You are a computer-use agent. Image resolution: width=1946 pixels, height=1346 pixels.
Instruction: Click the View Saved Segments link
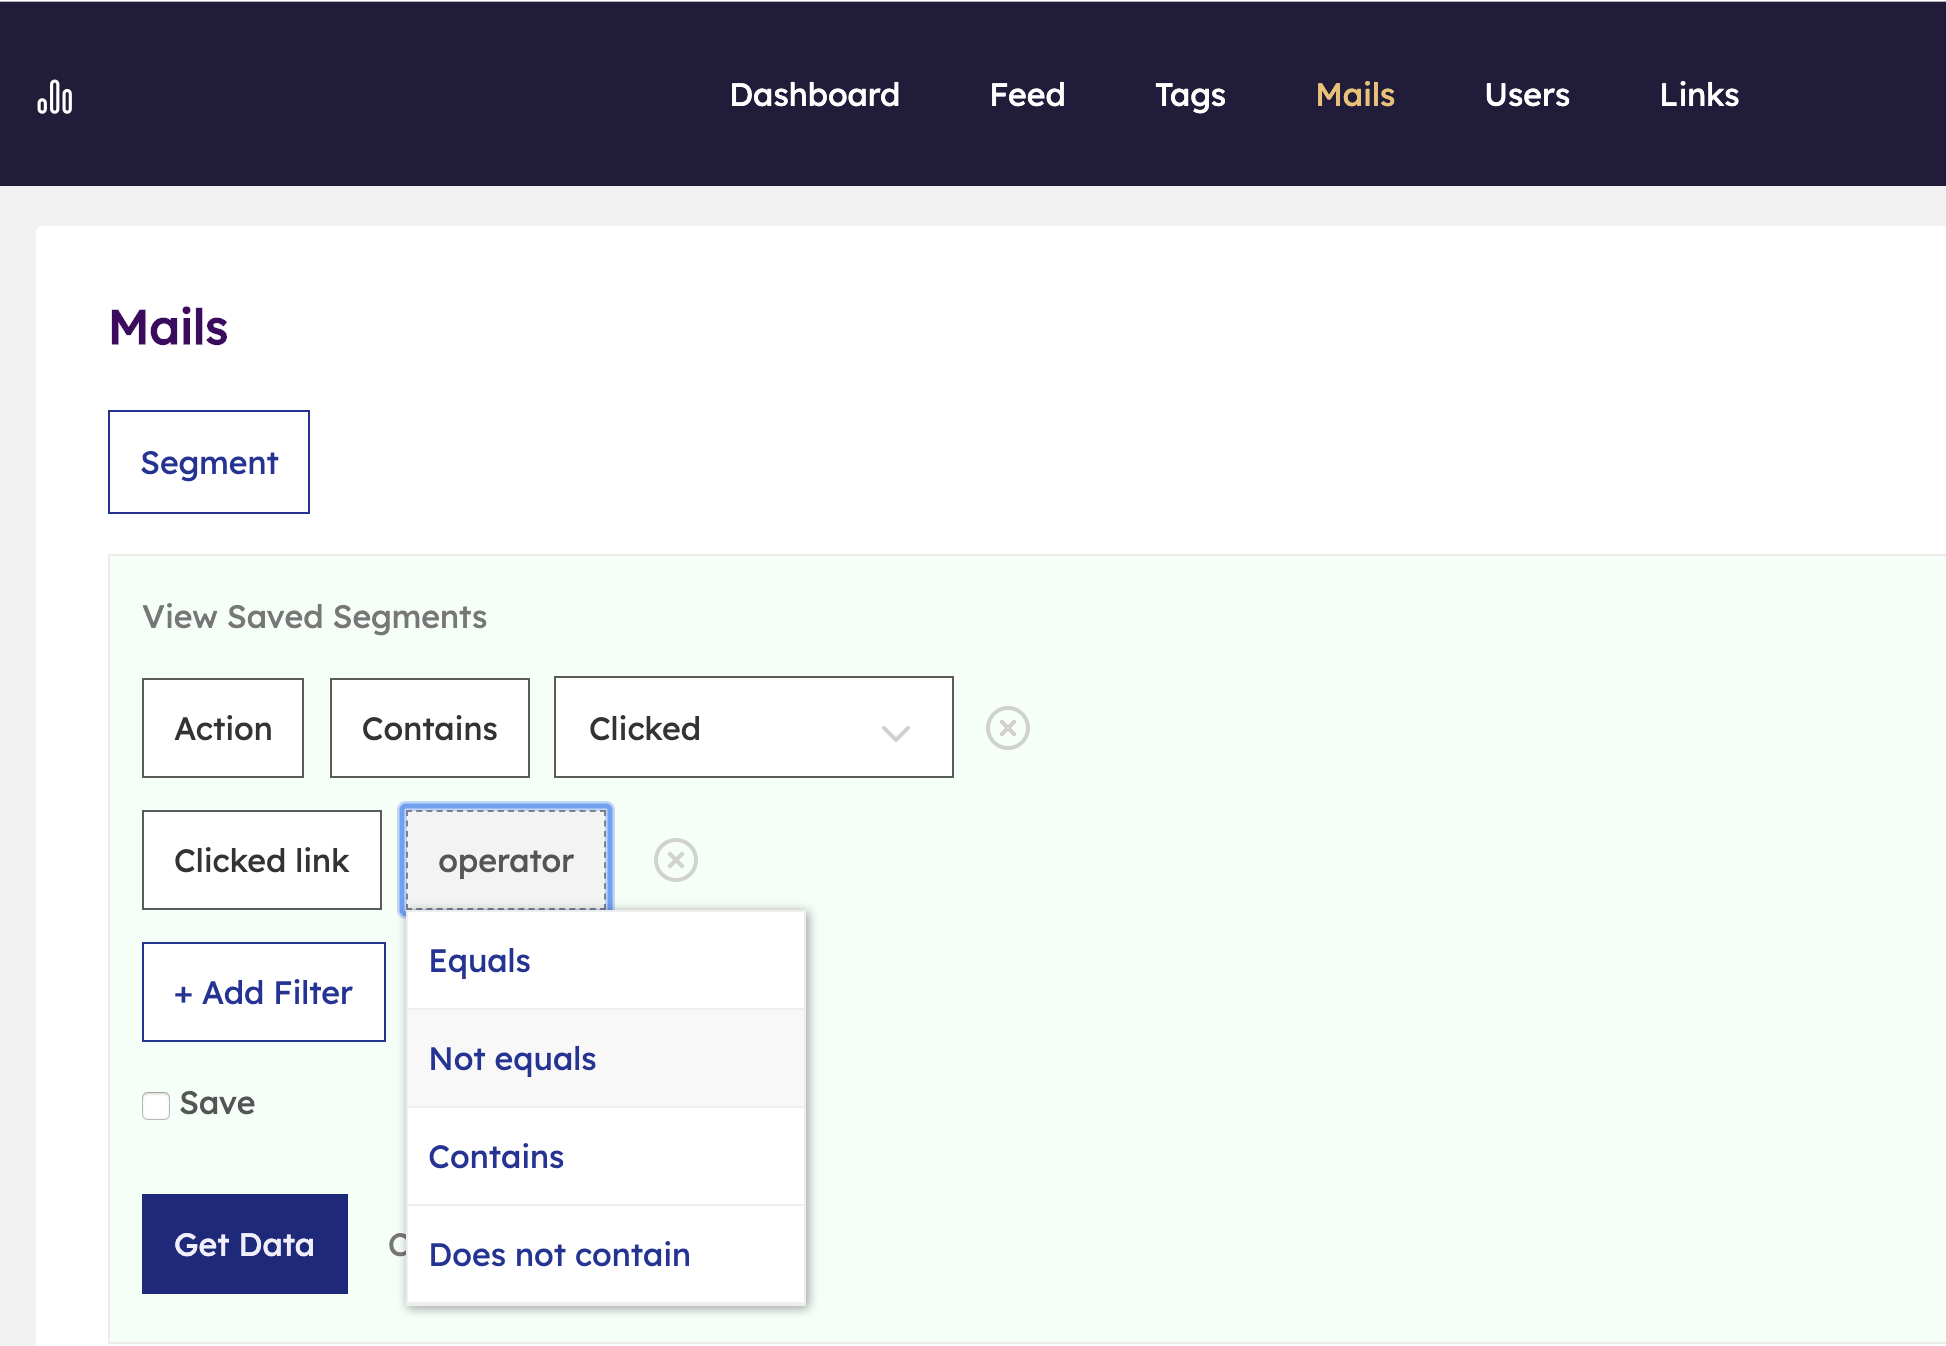pyautogui.click(x=314, y=617)
